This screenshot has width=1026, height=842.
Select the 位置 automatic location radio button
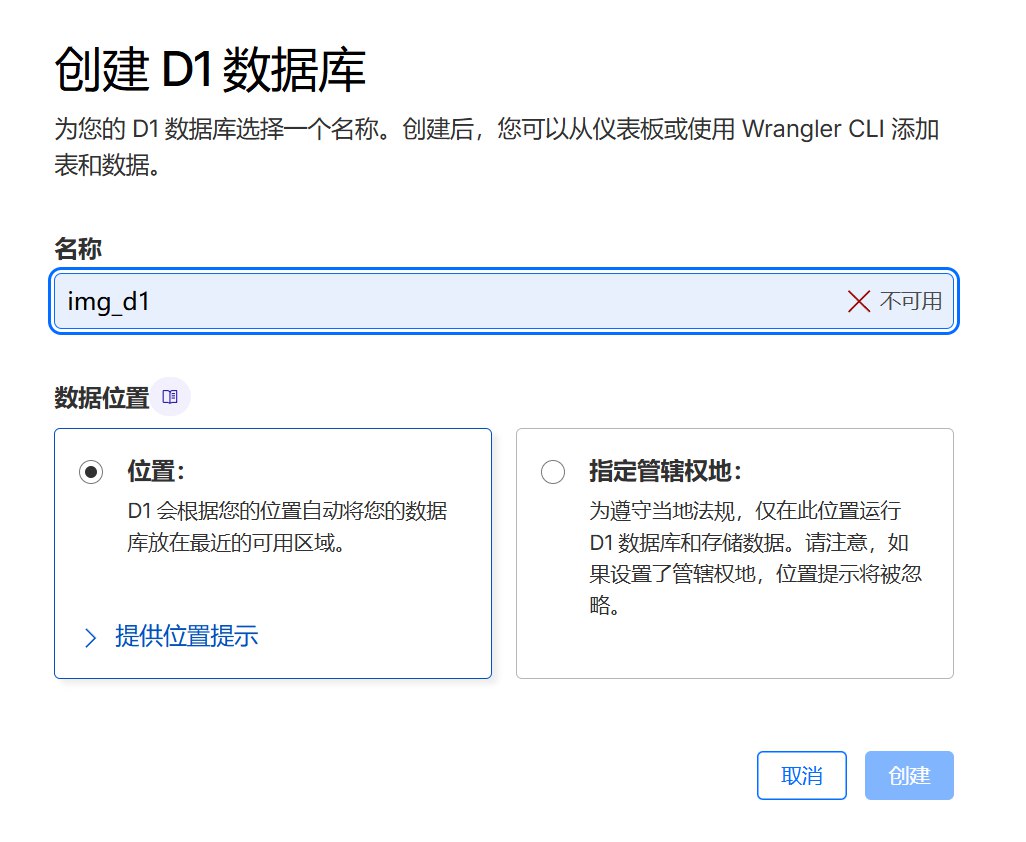click(x=91, y=473)
